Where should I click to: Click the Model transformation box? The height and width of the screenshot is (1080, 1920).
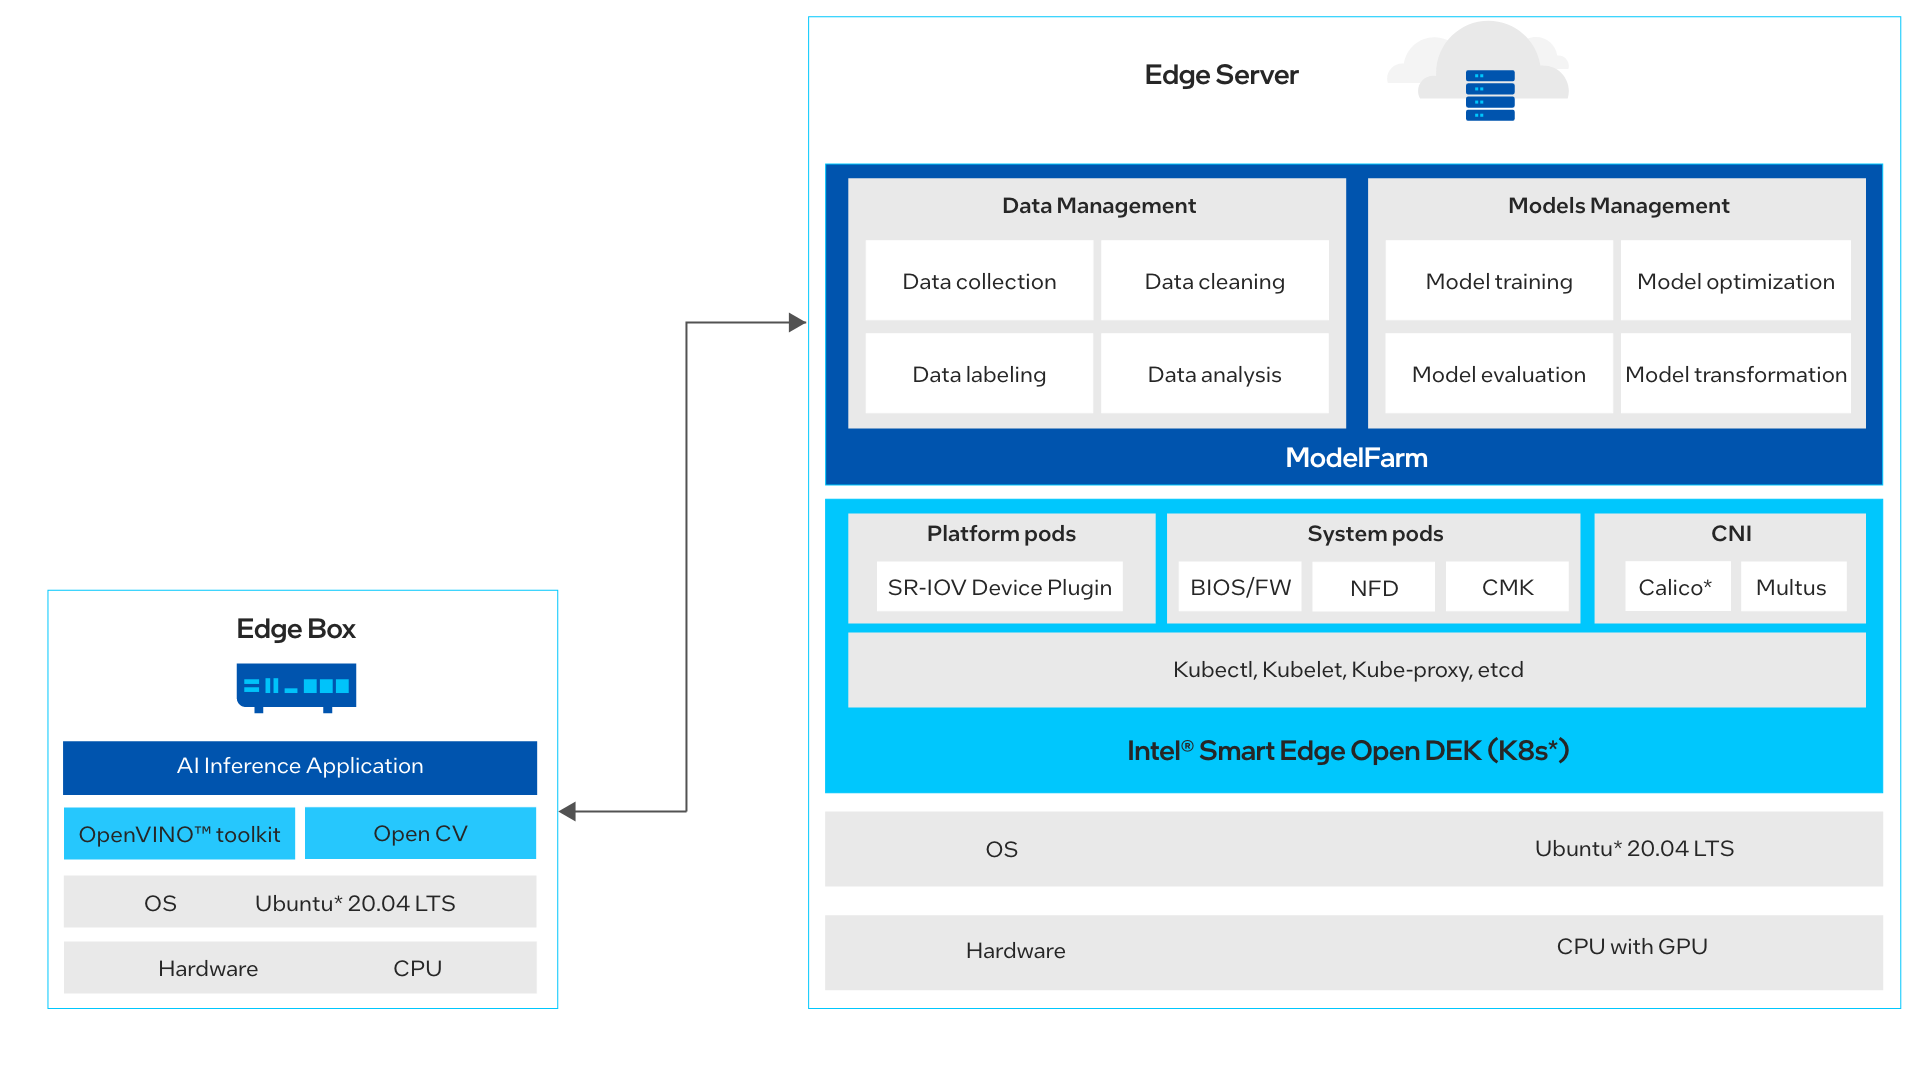1735,374
